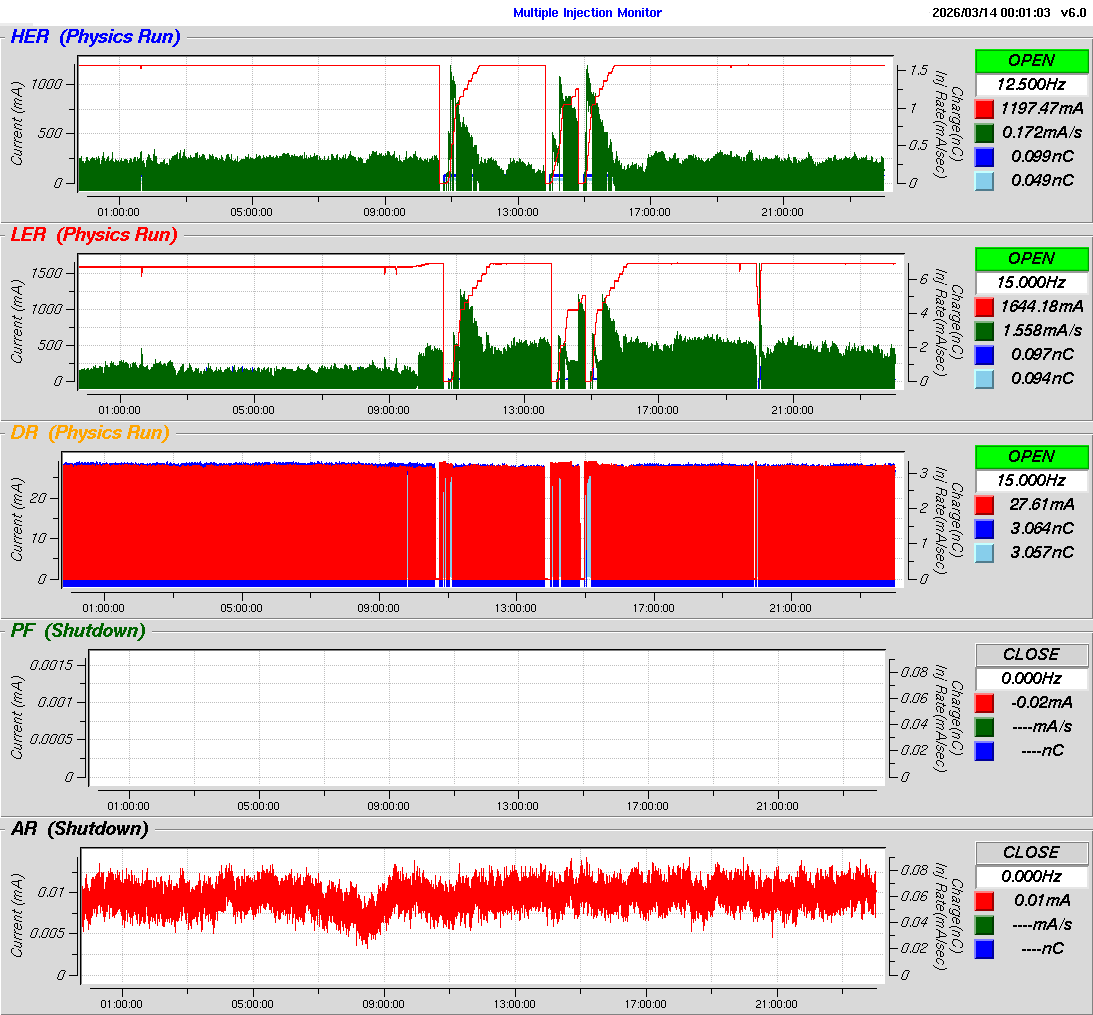
Task: Select the LER 15.000Hz frequency field
Action: (x=1031, y=283)
